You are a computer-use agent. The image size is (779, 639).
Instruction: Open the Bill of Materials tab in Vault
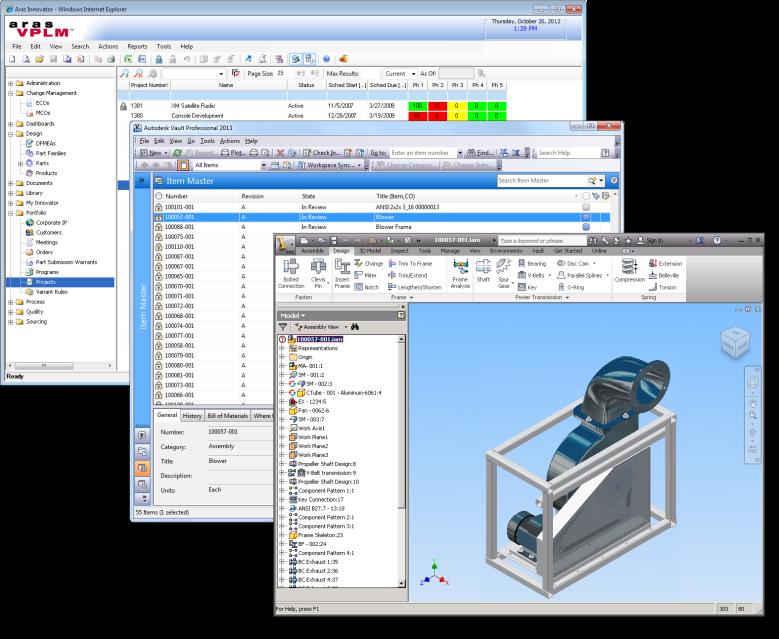pos(228,416)
